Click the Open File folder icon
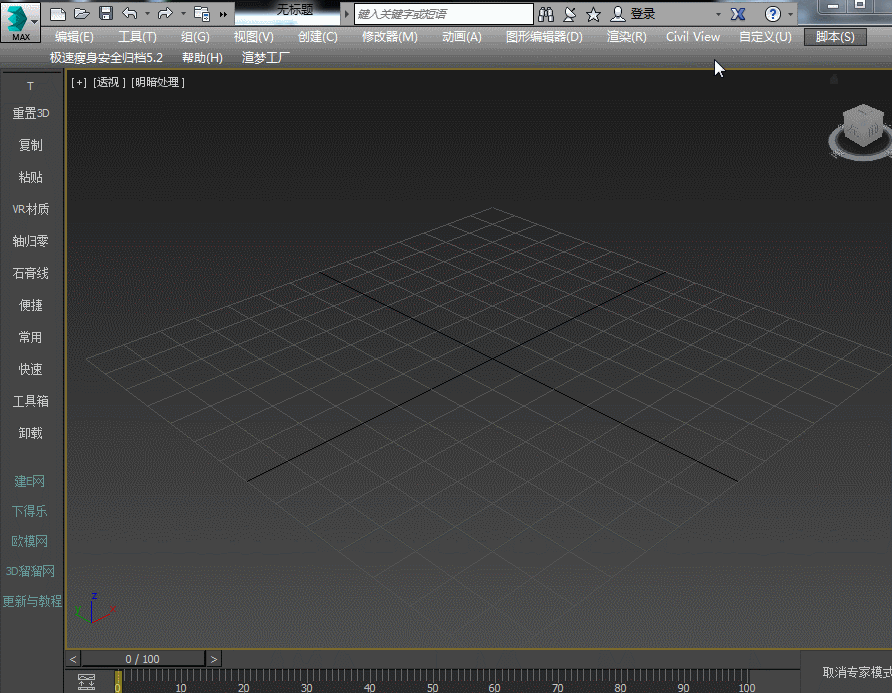The height and width of the screenshot is (693, 892). [82, 14]
